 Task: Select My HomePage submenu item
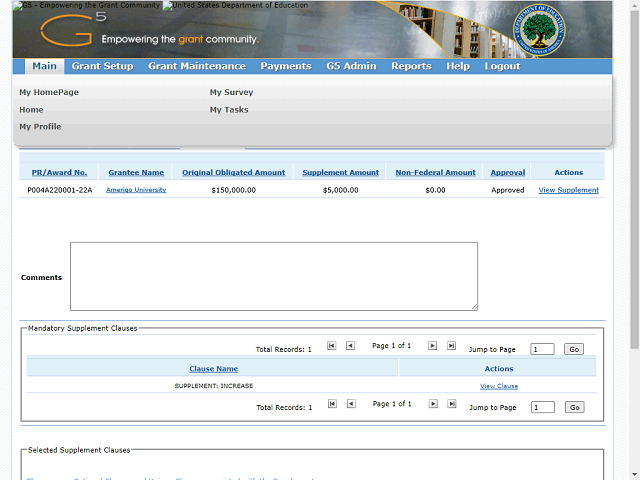point(49,92)
